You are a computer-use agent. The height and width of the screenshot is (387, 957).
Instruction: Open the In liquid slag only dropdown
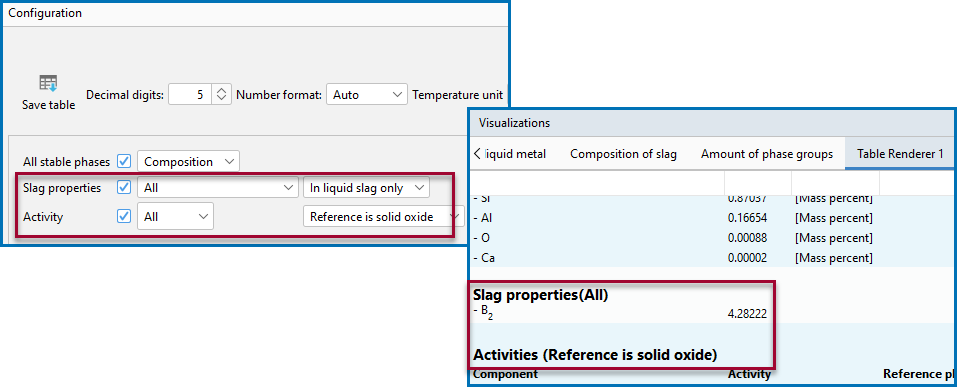[366, 188]
